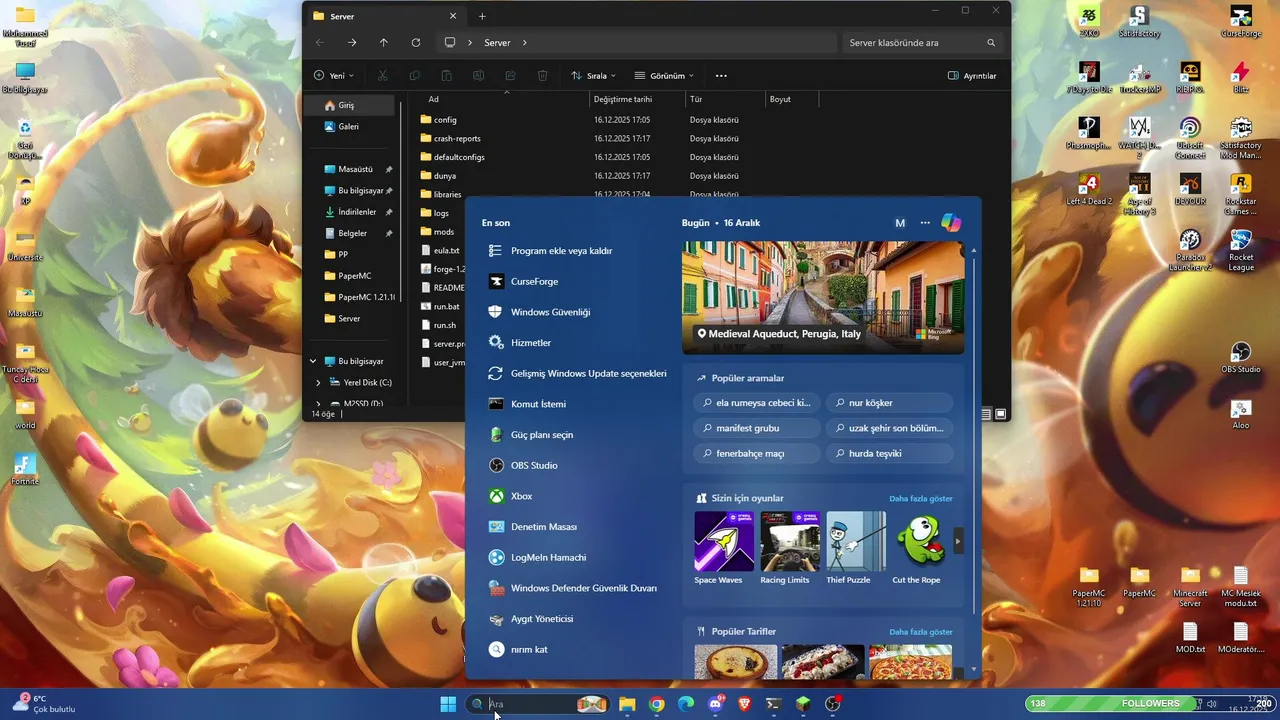This screenshot has width=1280, height=720.
Task: Open the Sırala sort dropdown
Action: point(592,75)
